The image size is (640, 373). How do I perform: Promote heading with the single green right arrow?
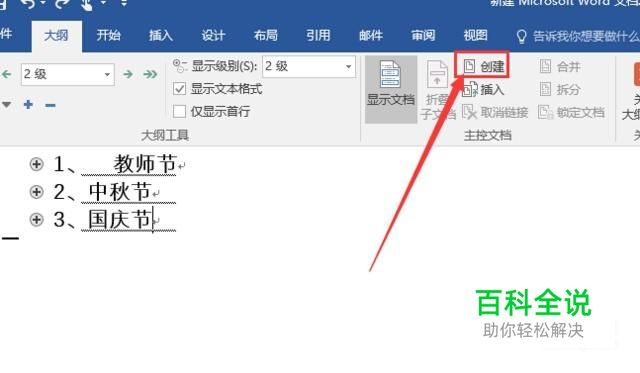tap(128, 74)
